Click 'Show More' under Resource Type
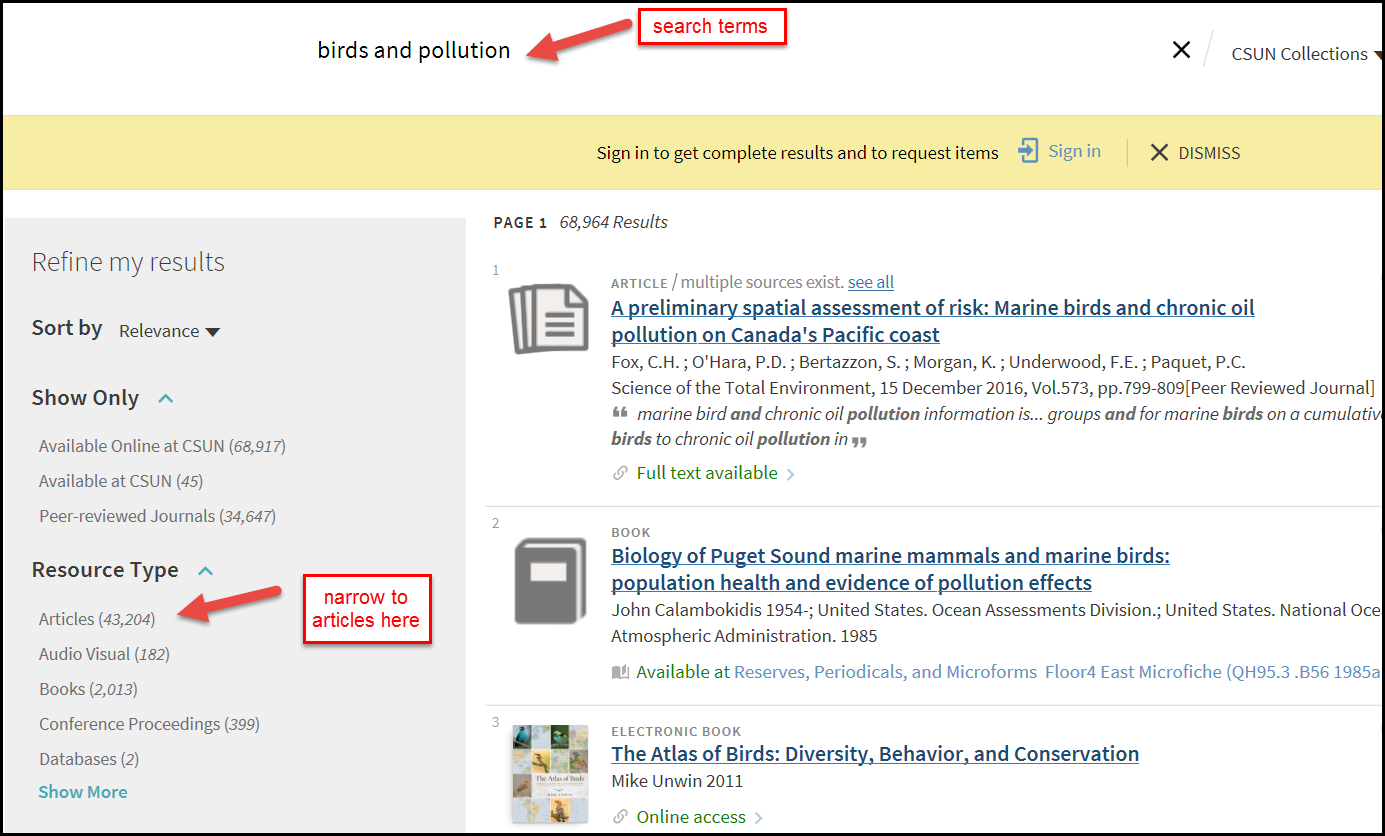The width and height of the screenshot is (1385, 836). coord(82,791)
